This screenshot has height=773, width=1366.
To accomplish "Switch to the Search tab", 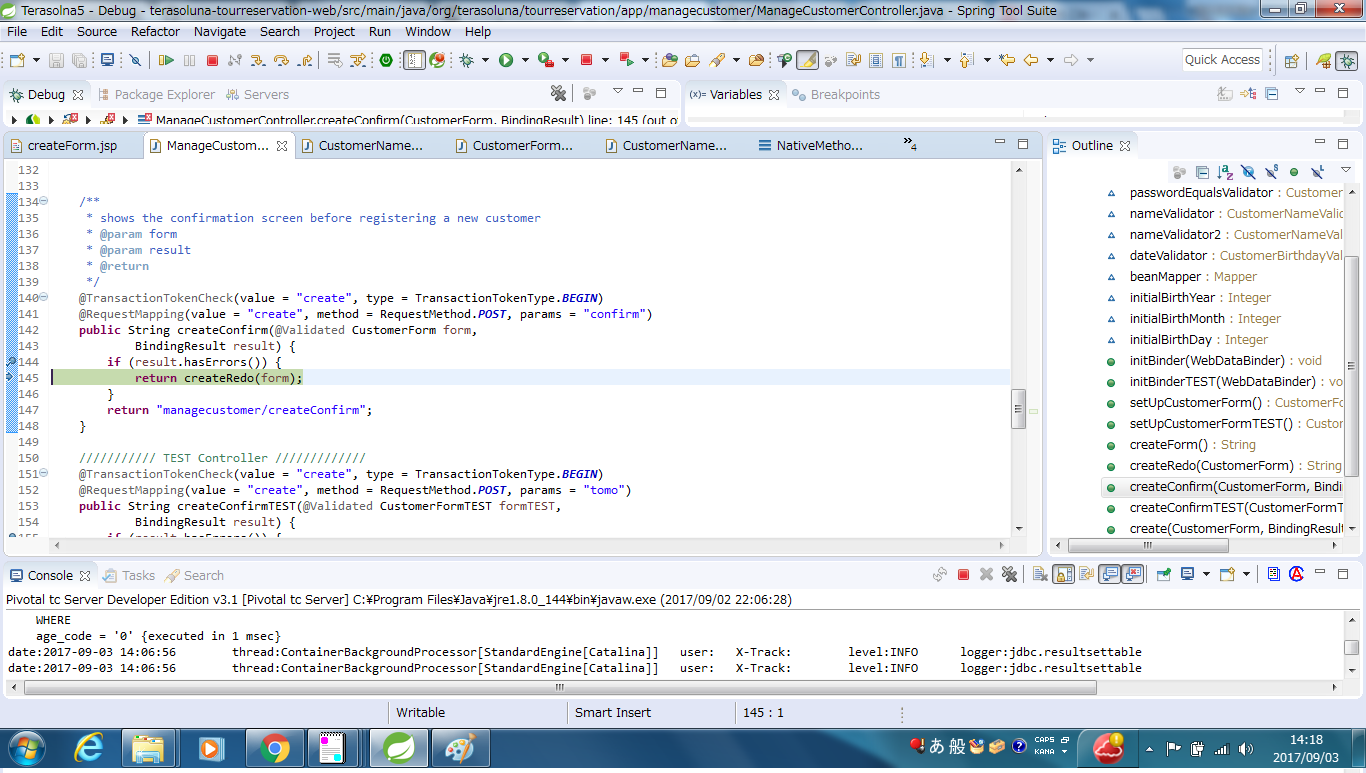I will coord(194,575).
